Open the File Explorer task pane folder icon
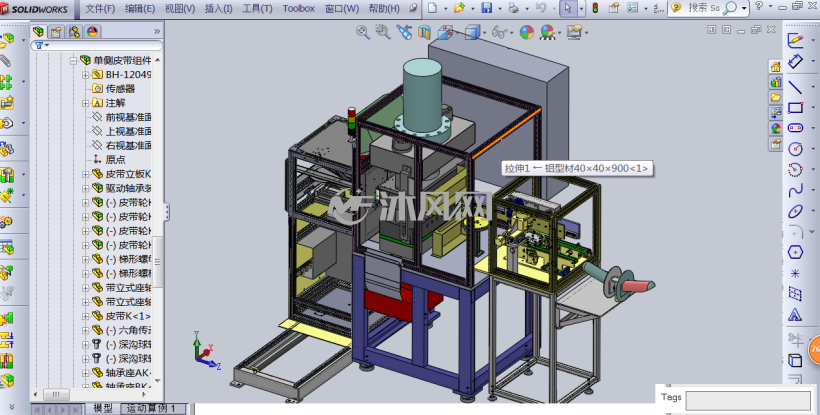The width and height of the screenshot is (820, 415). click(x=776, y=97)
